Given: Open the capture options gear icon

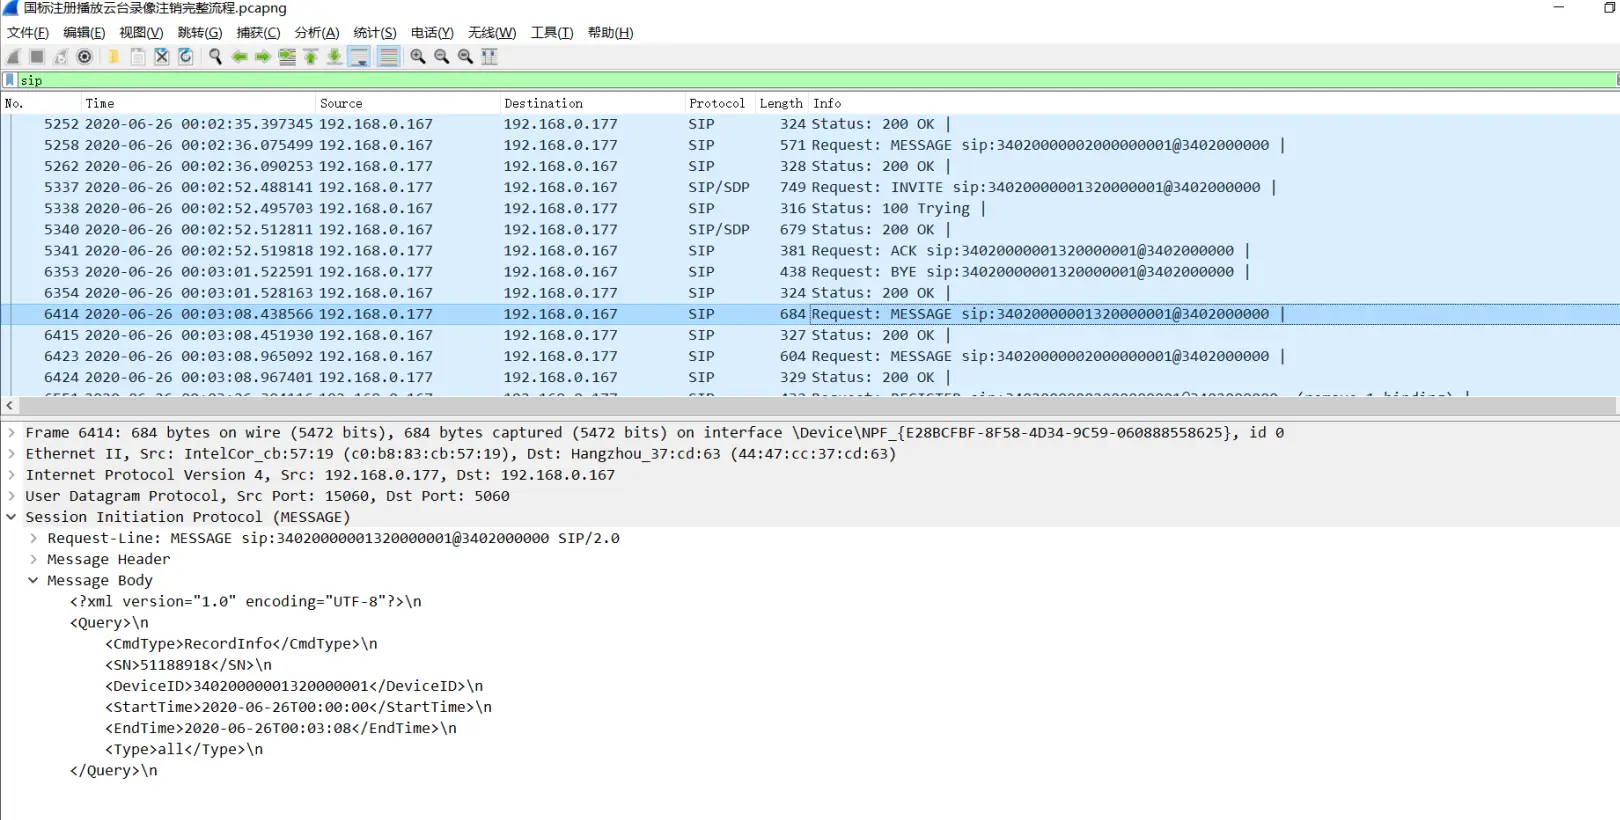Looking at the screenshot, I should 85,57.
